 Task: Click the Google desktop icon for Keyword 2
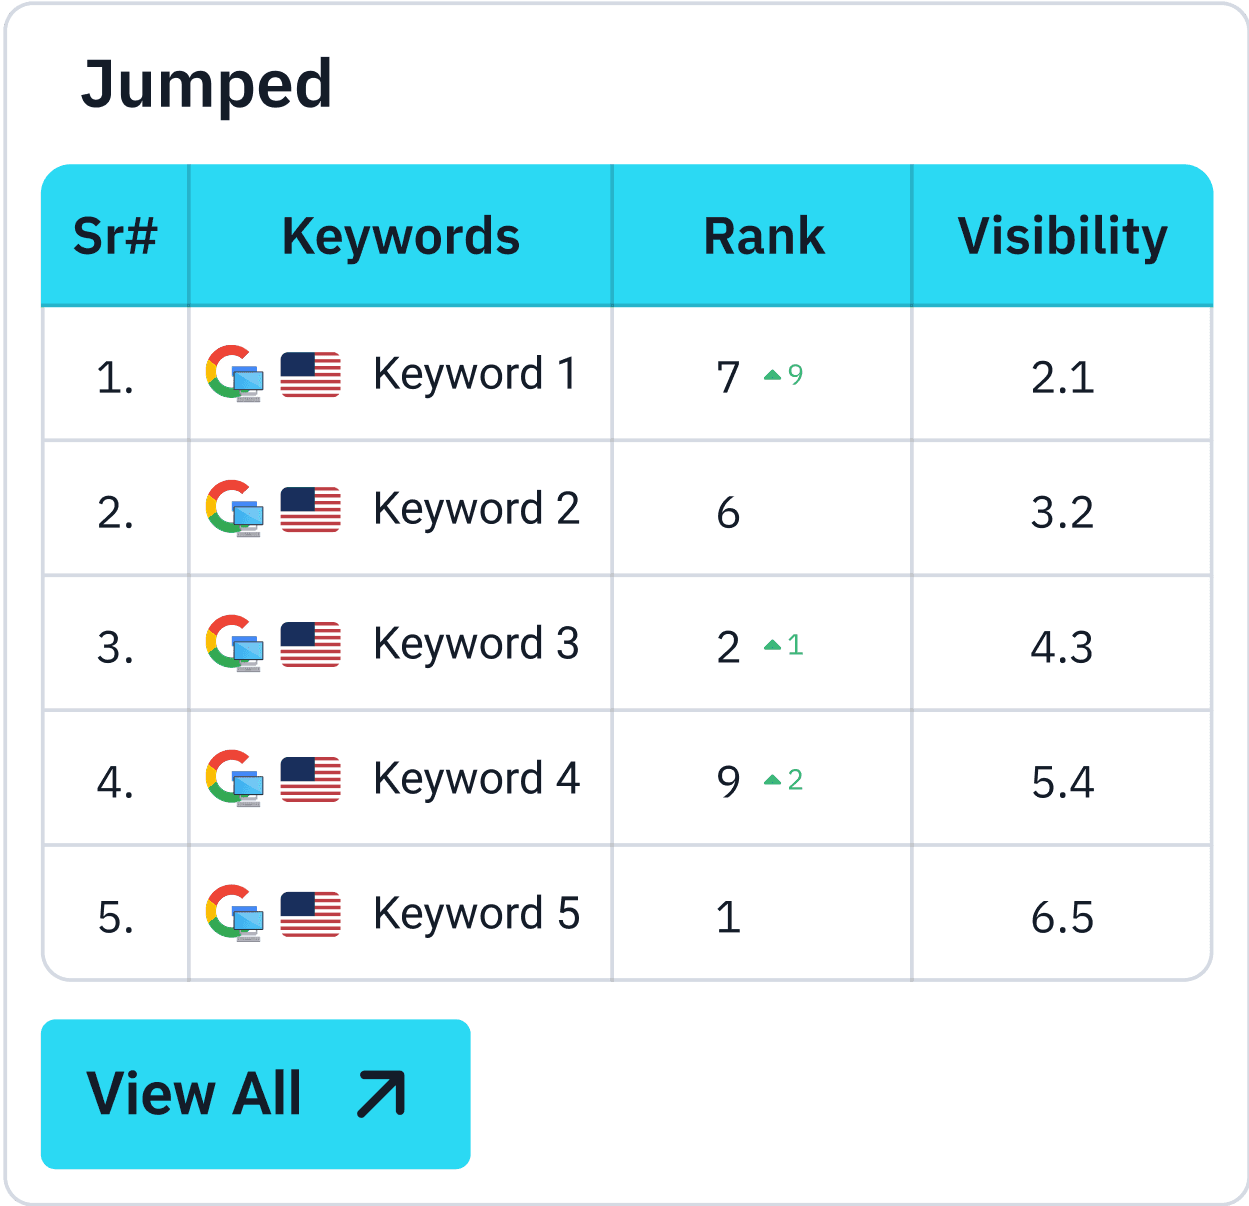click(x=235, y=509)
